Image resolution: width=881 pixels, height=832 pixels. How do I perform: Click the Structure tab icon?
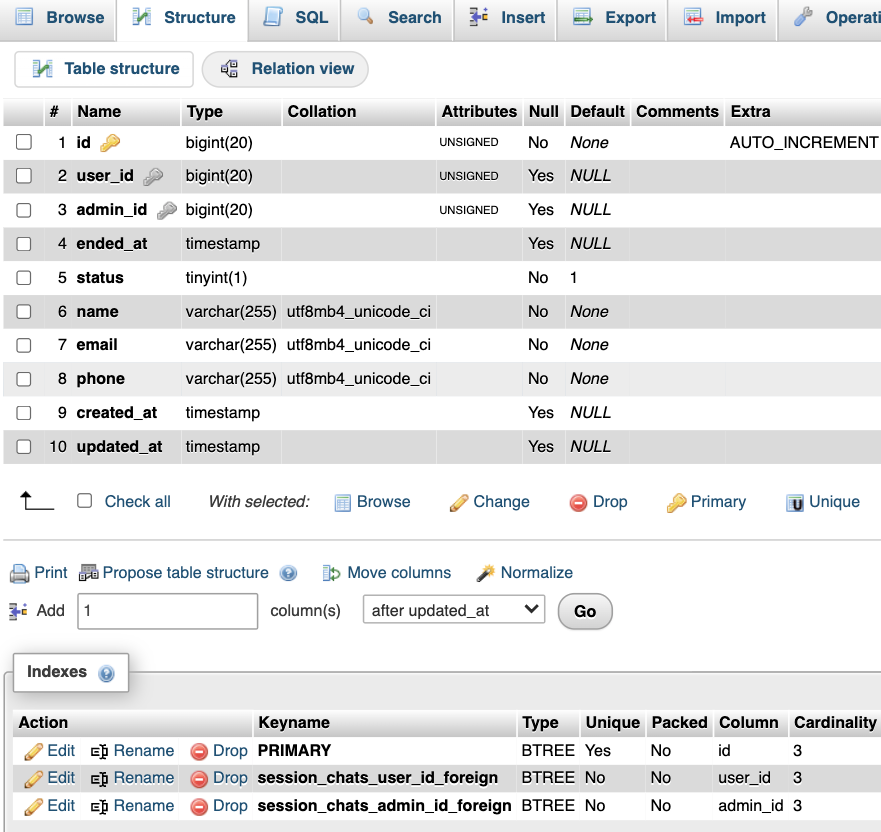coord(142,17)
